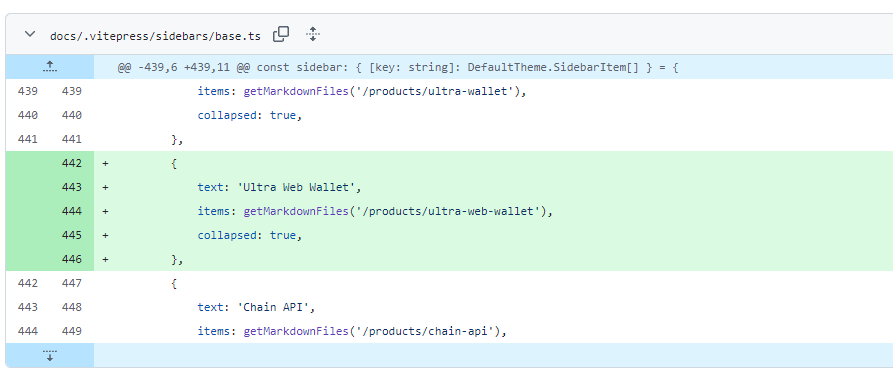893x379 pixels.
Task: Click new line number 446 of added line
Action: (72, 259)
